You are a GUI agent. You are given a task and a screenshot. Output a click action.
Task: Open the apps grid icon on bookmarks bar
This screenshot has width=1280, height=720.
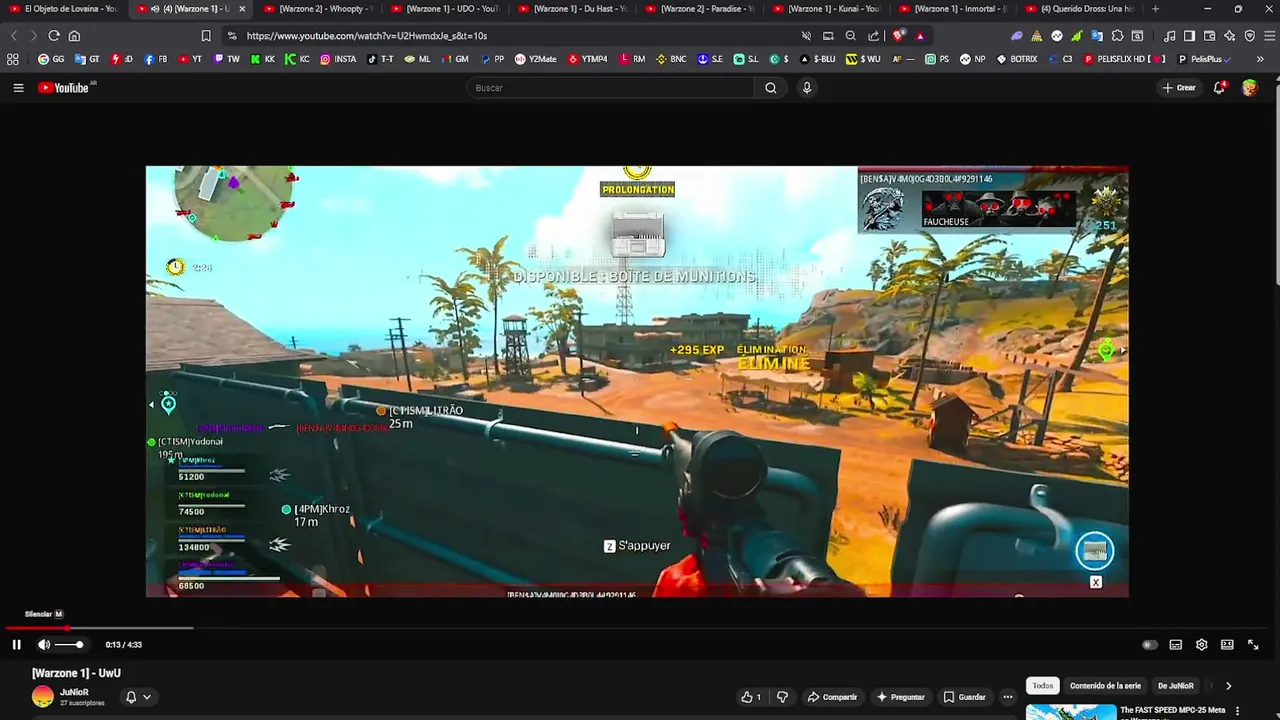click(x=13, y=59)
